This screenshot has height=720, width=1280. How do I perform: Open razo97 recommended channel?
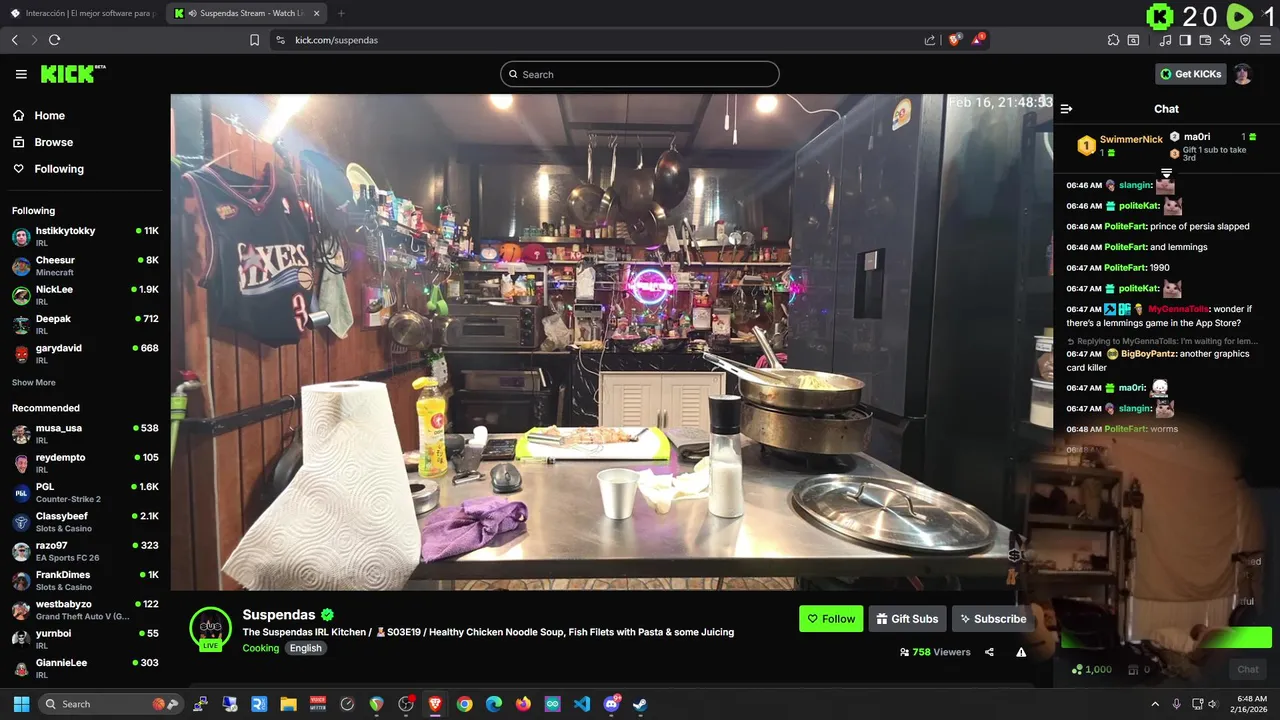coord(85,551)
